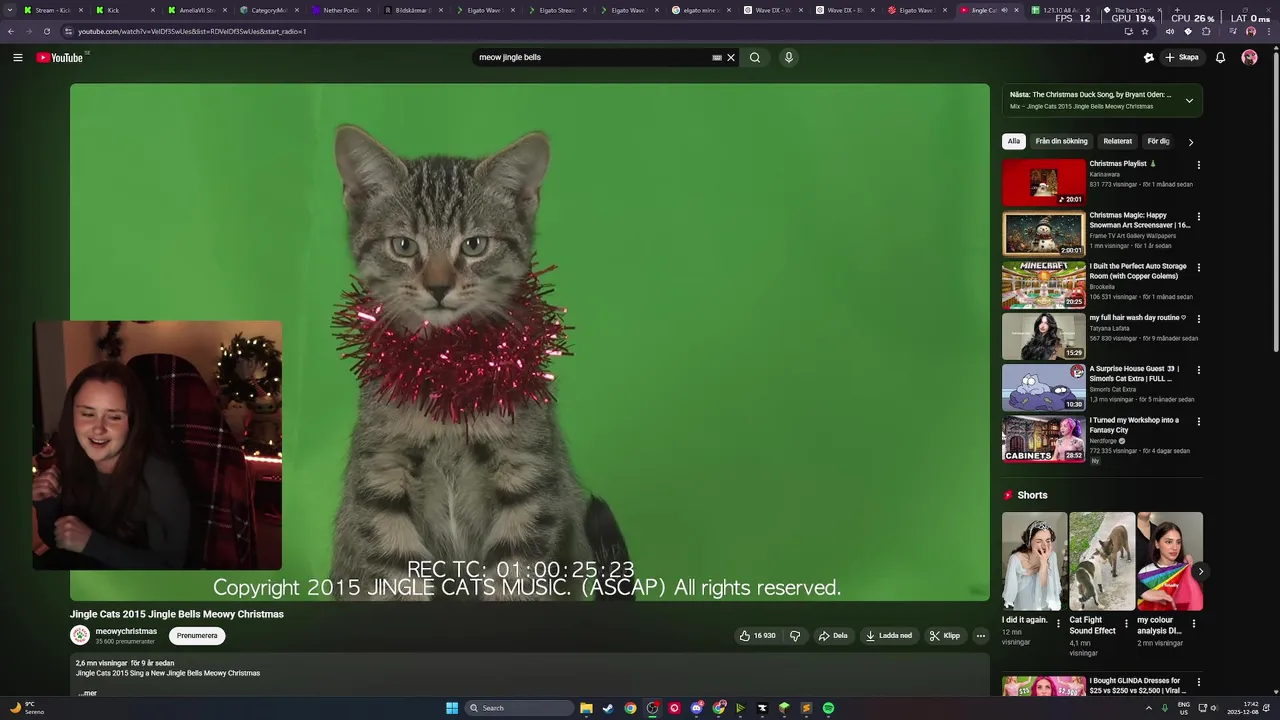
Task: Open more actions ellipsis under the video
Action: click(981, 635)
